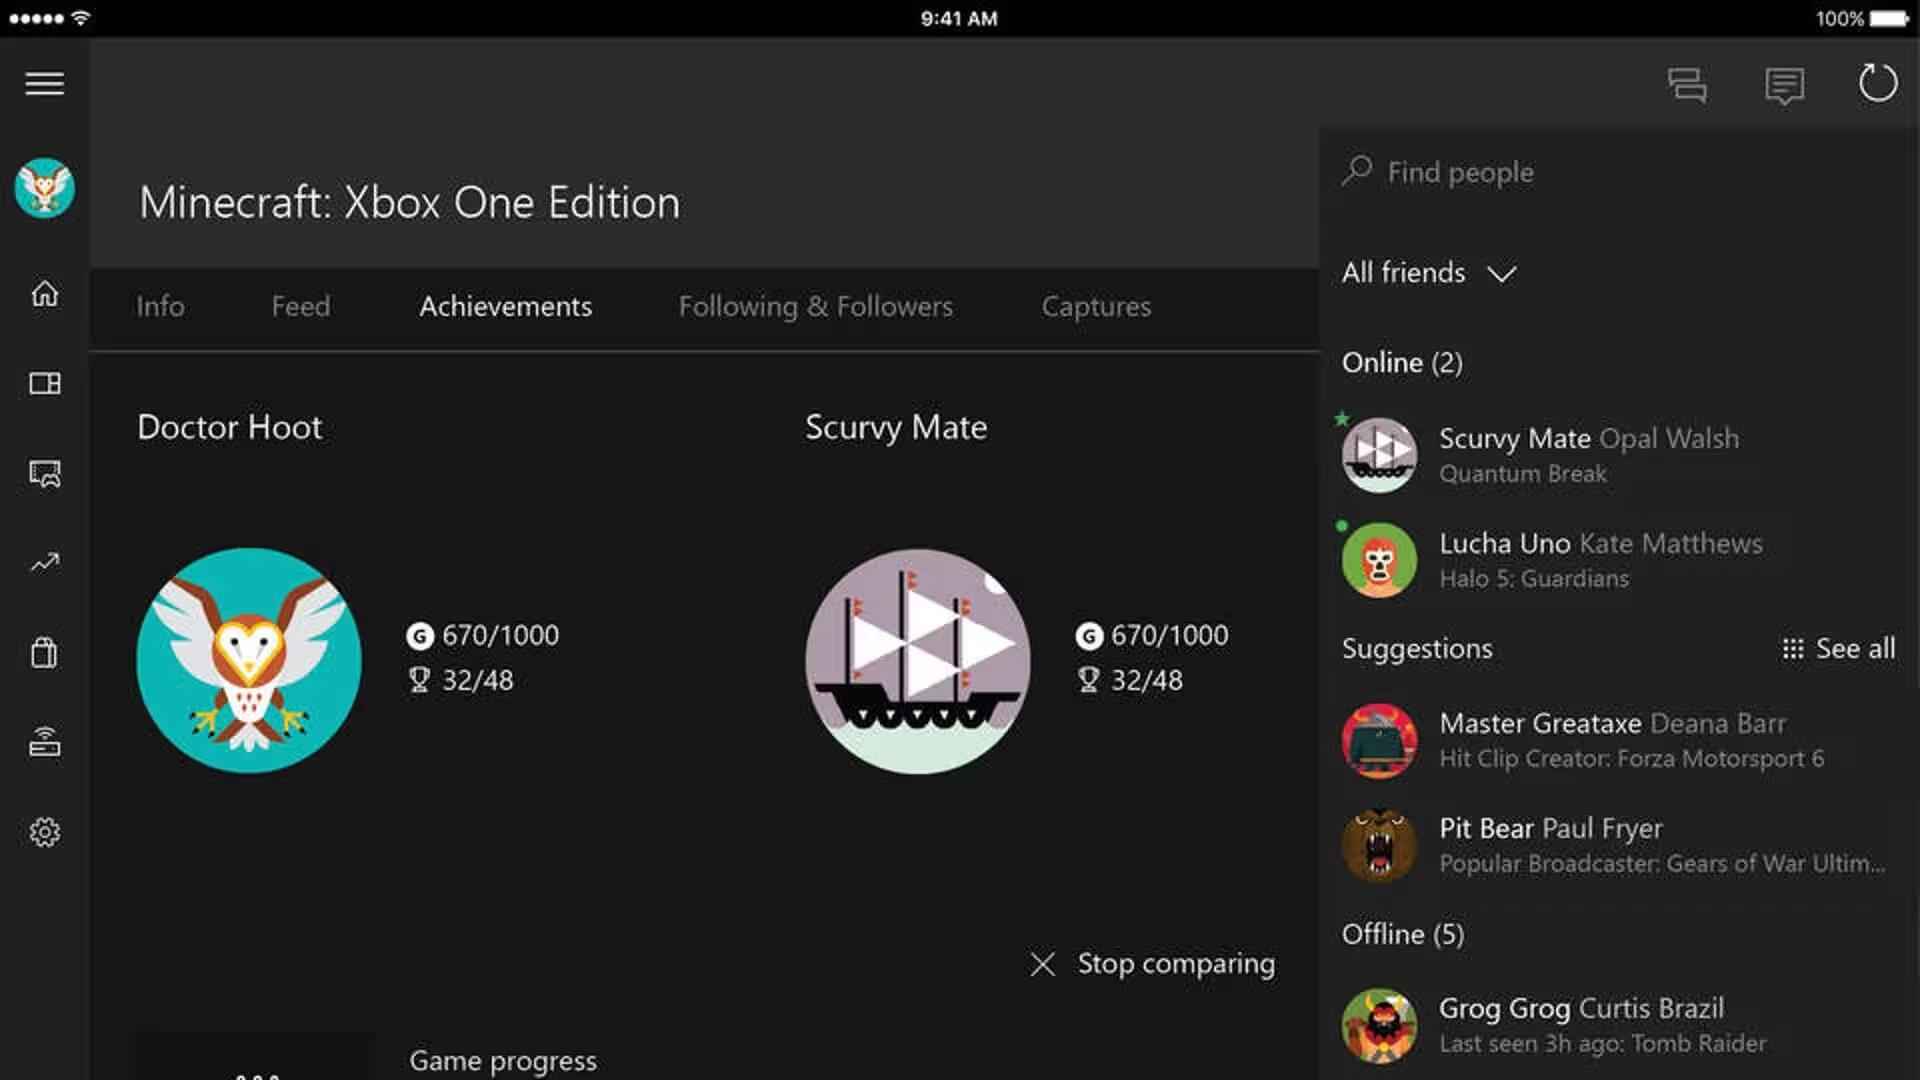The image size is (1920, 1080).
Task: Click the 9:41 AM clock in status bar
Action: 959,19
